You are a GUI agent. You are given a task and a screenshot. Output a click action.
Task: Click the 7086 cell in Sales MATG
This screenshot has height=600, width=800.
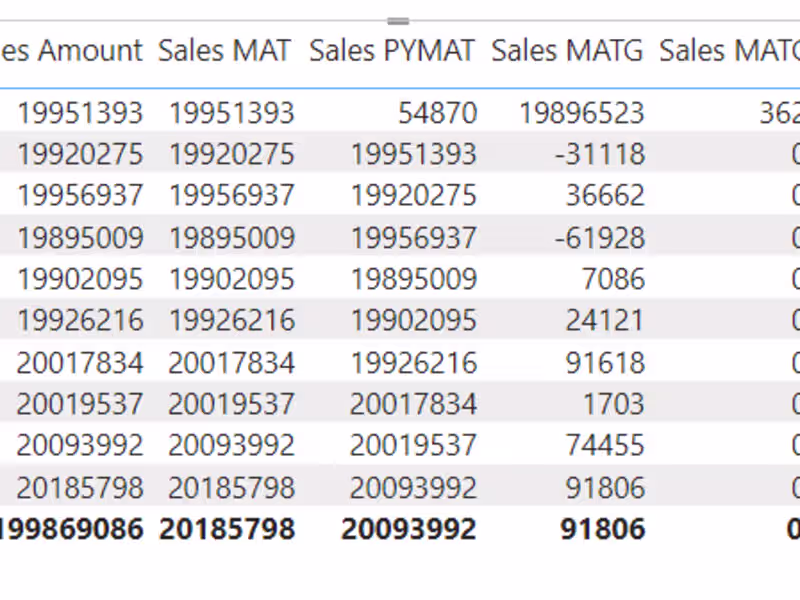pos(615,279)
